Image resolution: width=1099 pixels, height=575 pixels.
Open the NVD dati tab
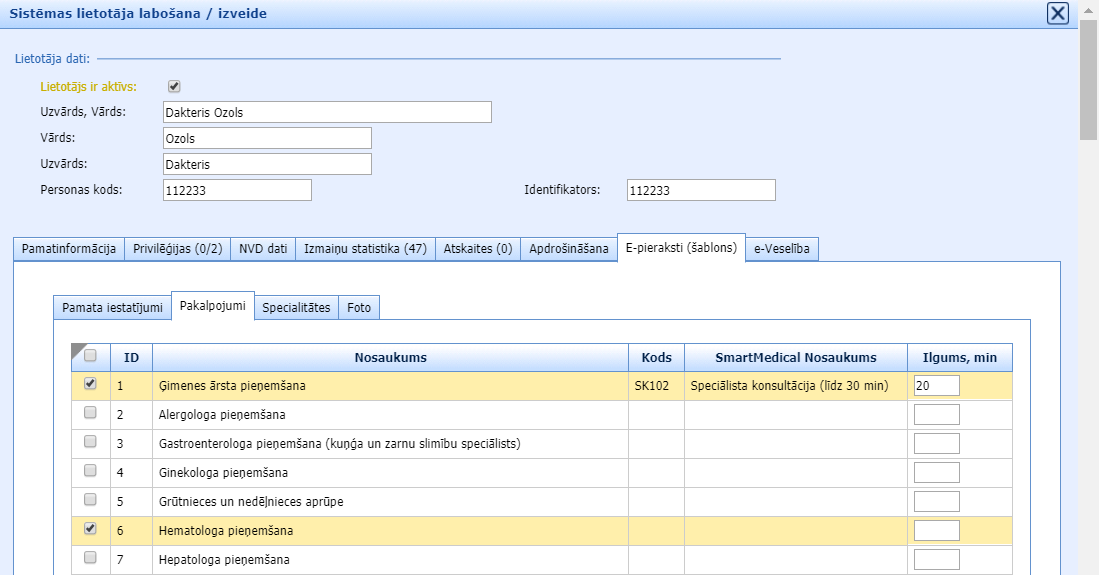(x=263, y=249)
